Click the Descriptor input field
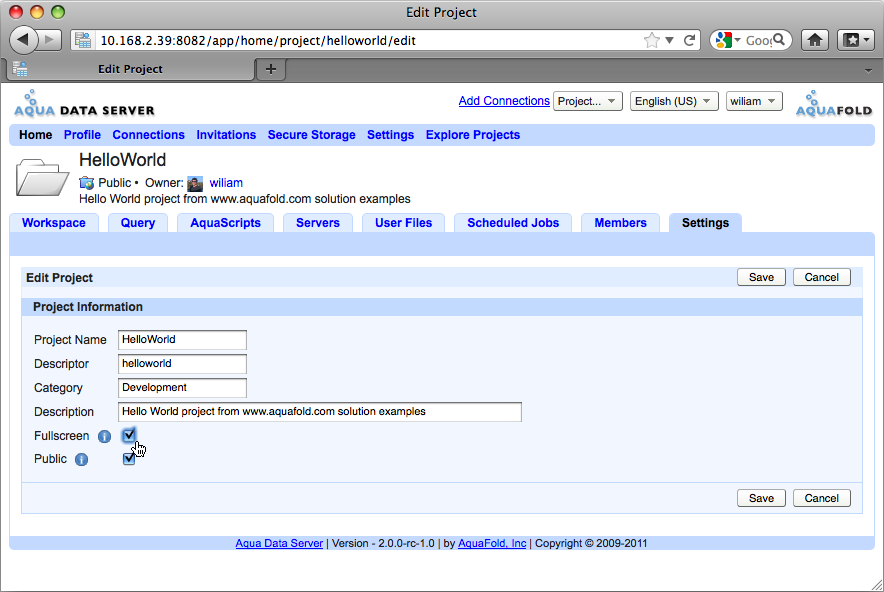Image resolution: width=884 pixels, height=592 pixels. tap(182, 364)
